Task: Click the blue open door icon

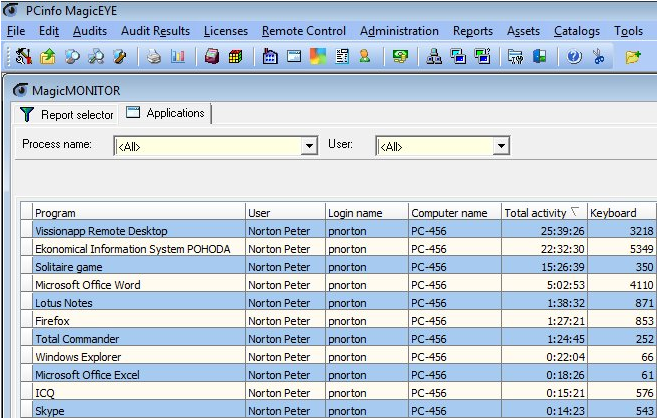Action: point(540,56)
